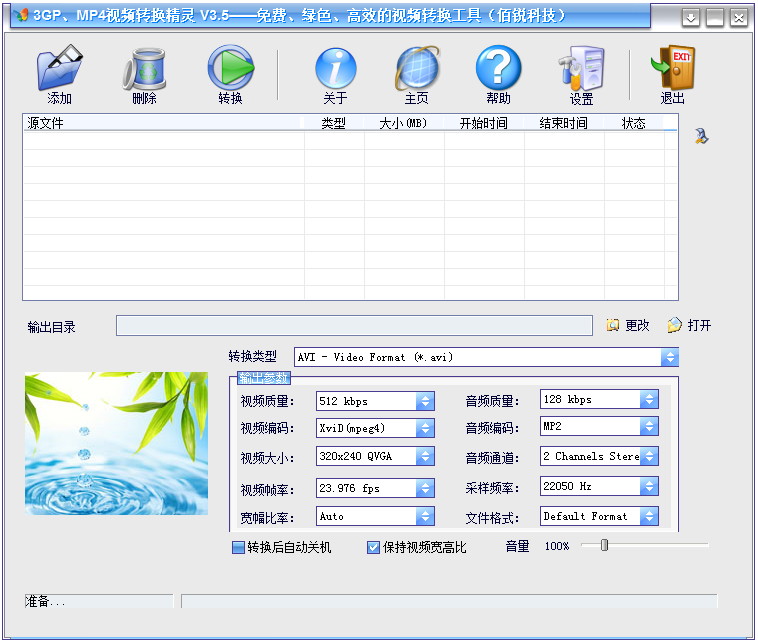Click the 源文件 column header in file list
Viewport: 758px width, 643px height.
[x=160, y=123]
